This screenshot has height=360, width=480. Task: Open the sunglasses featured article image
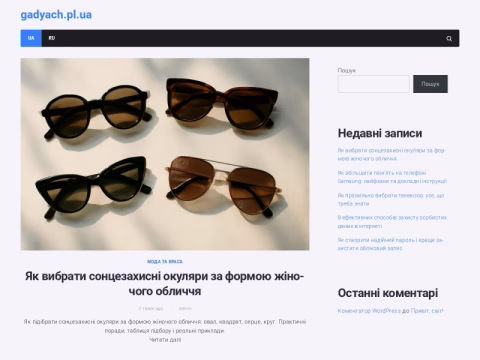click(x=165, y=154)
